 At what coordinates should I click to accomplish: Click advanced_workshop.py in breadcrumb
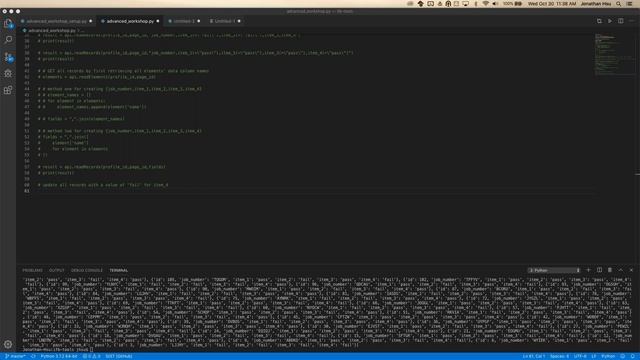[x=51, y=30]
